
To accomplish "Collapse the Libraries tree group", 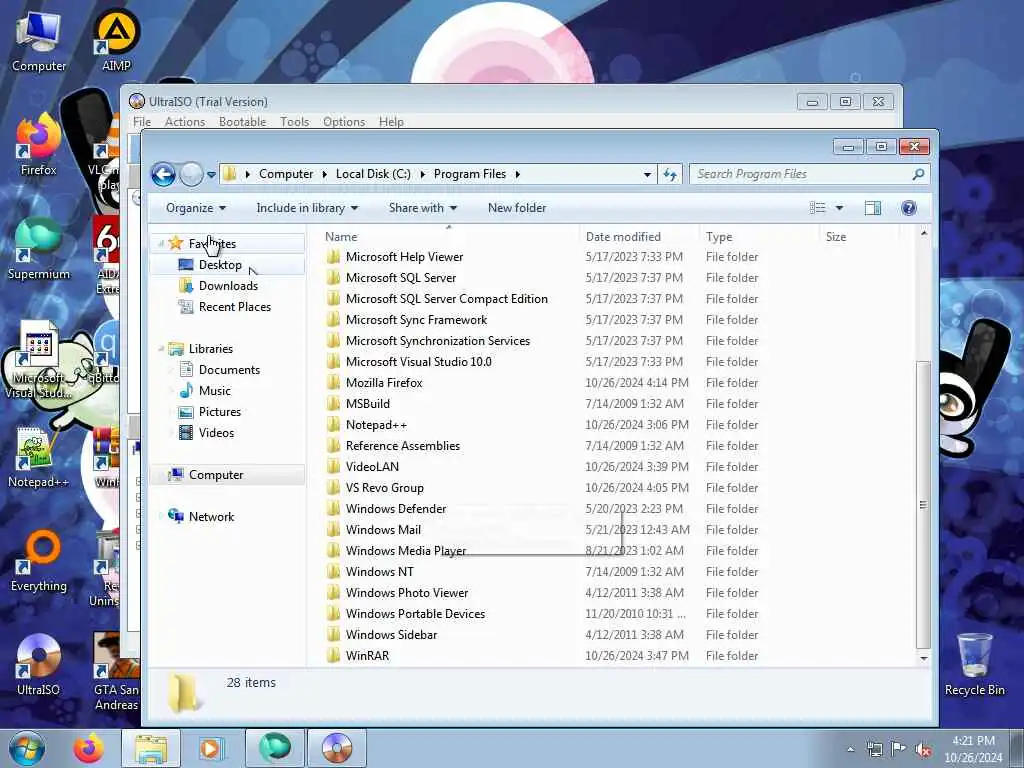I will click(x=161, y=349).
